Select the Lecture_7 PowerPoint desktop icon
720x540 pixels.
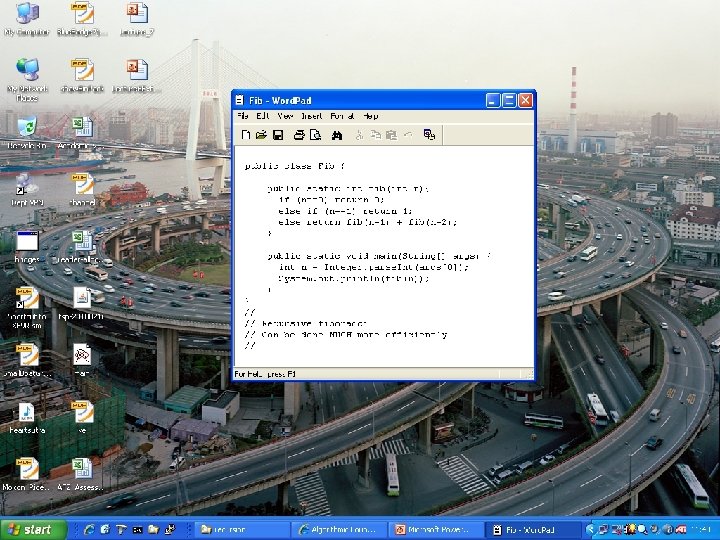click(137, 19)
